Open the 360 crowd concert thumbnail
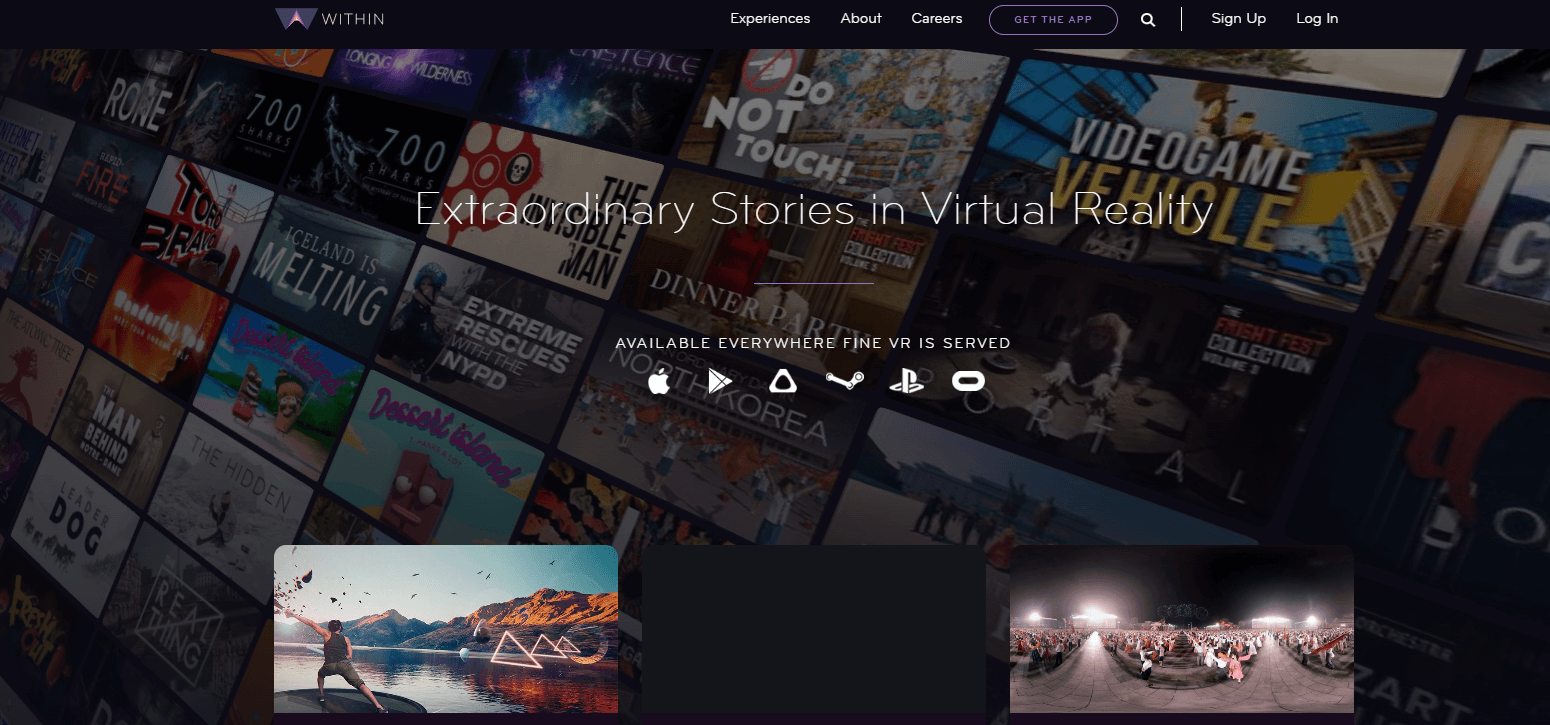The width and height of the screenshot is (1550, 725). pos(1182,629)
